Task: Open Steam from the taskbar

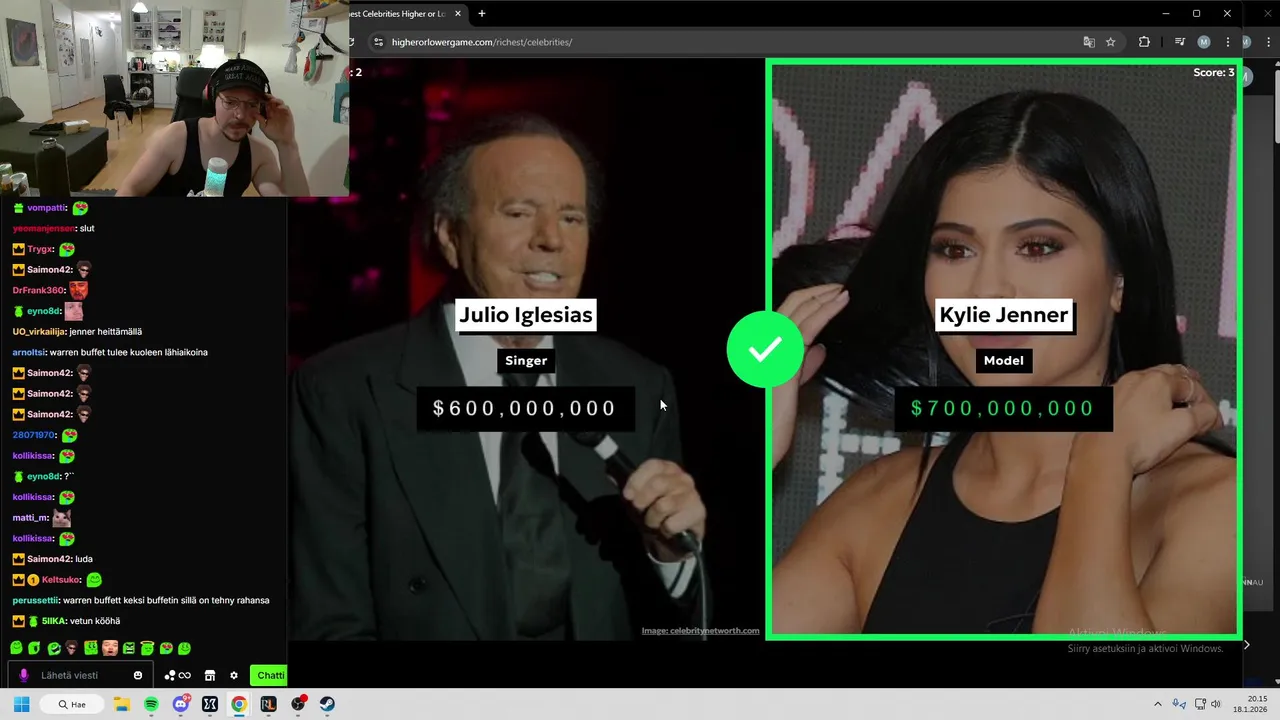Action: pos(327,704)
